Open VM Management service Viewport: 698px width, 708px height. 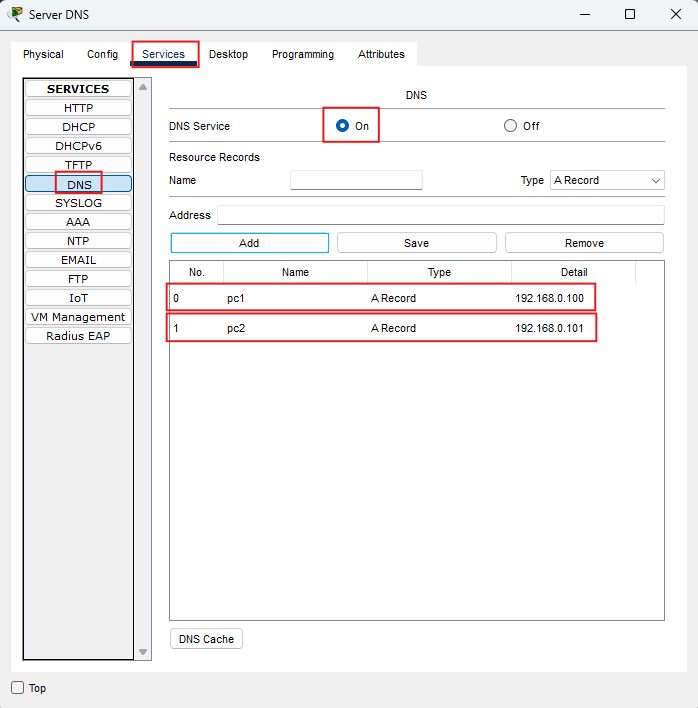click(x=79, y=317)
